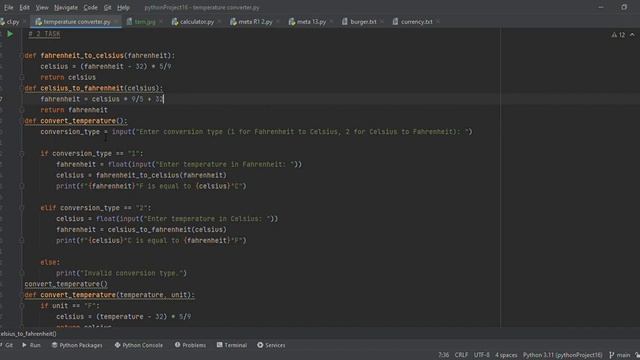The image size is (640, 360).
Task: Open the Terminal tool window
Action: [x=232, y=345]
